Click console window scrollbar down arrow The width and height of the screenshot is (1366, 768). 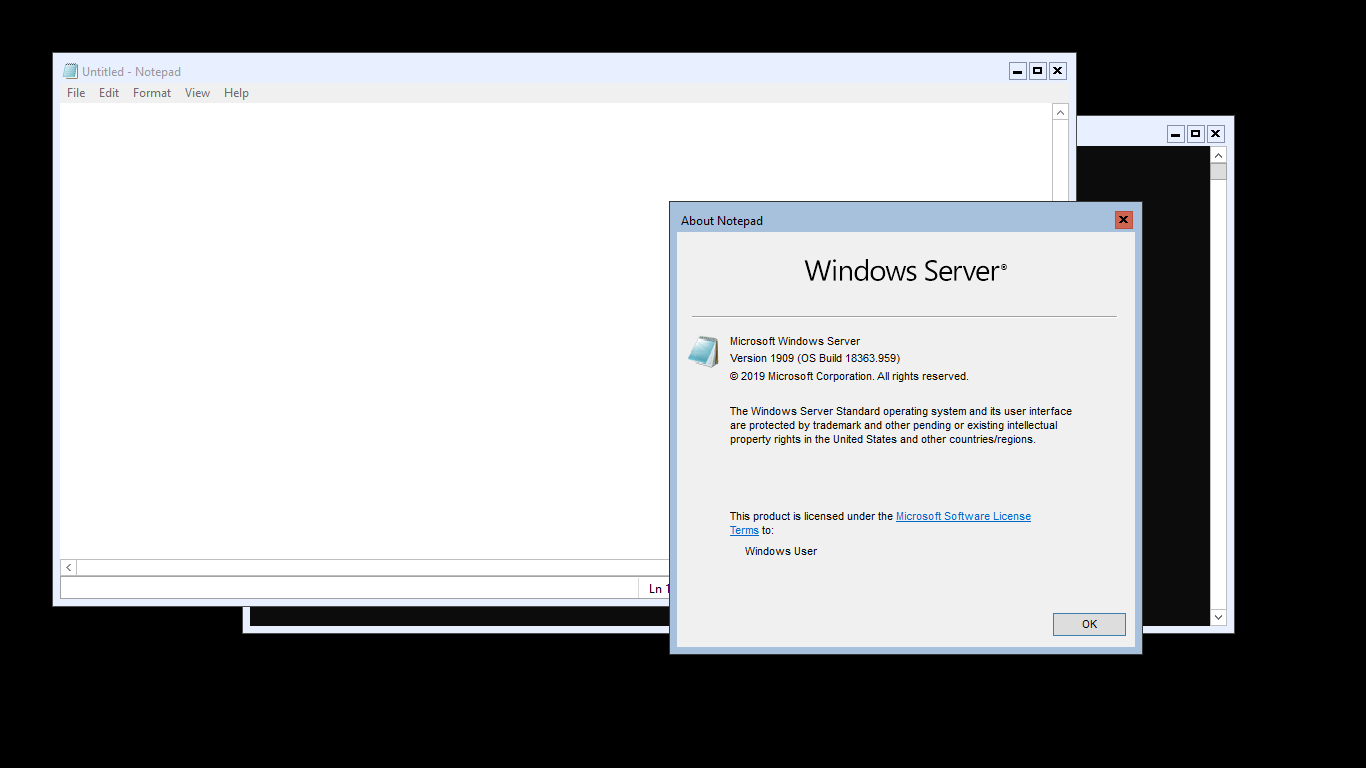(x=1218, y=618)
